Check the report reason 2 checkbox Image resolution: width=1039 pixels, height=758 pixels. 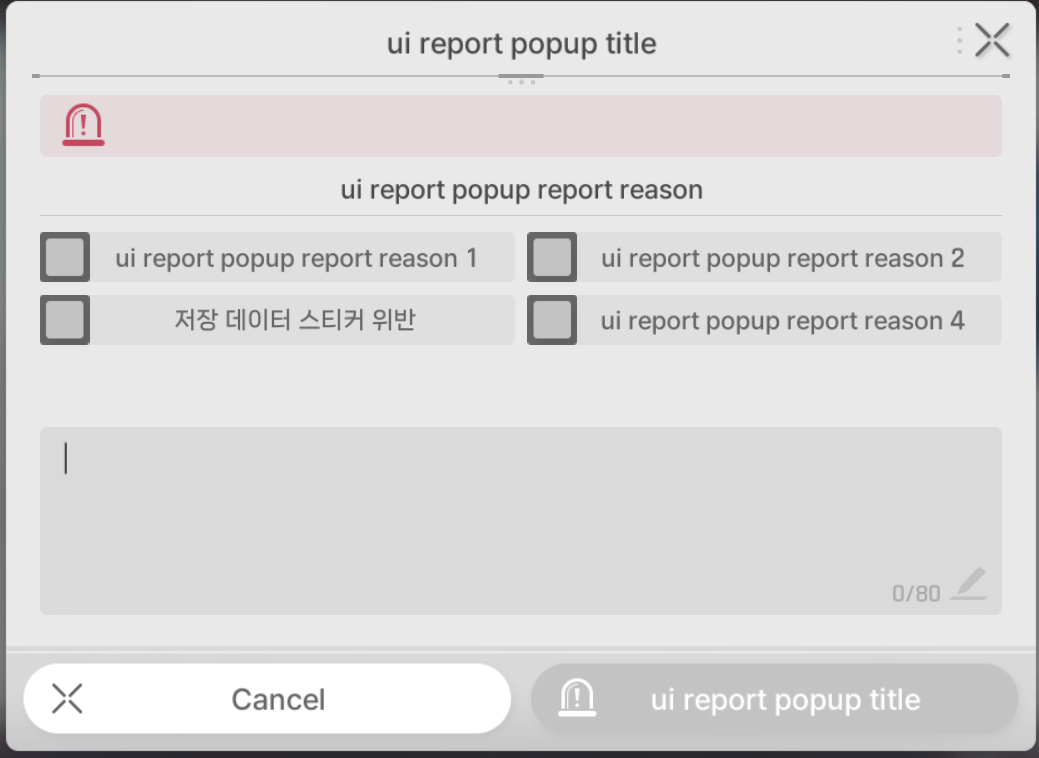click(x=552, y=257)
